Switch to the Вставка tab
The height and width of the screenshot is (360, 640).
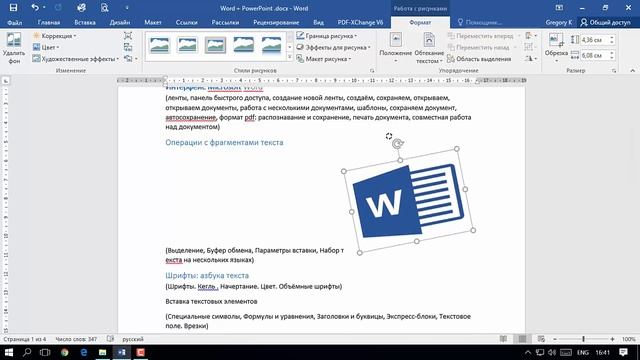coord(85,22)
